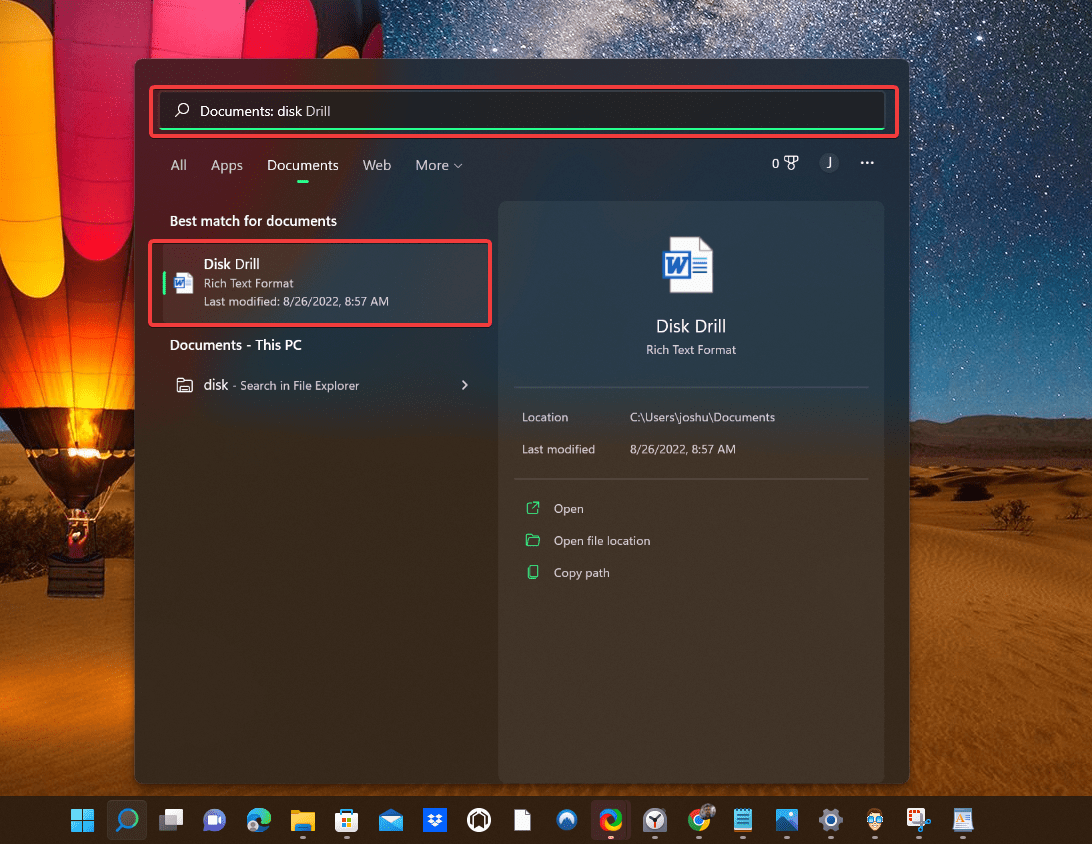This screenshot has height=844, width=1092.
Task: Open the three-dot options menu
Action: coord(867,163)
